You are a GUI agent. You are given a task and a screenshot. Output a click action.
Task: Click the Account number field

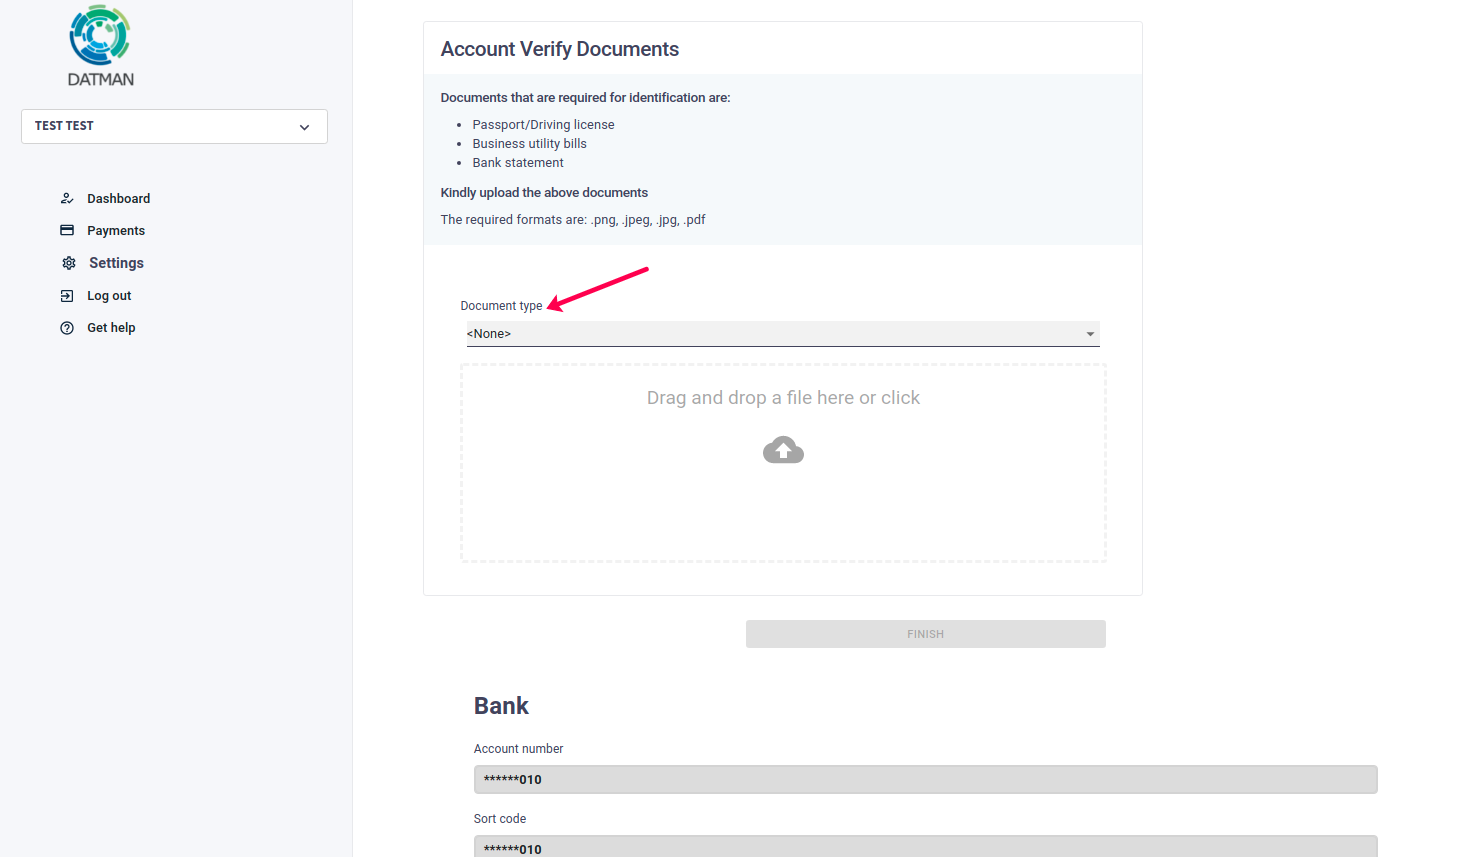coord(925,779)
